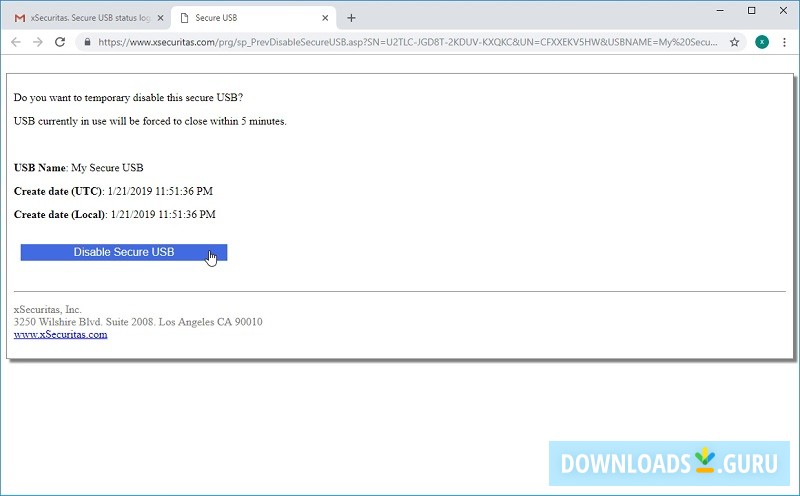
Task: Click the 'USB Name' label text
Action: [40, 167]
